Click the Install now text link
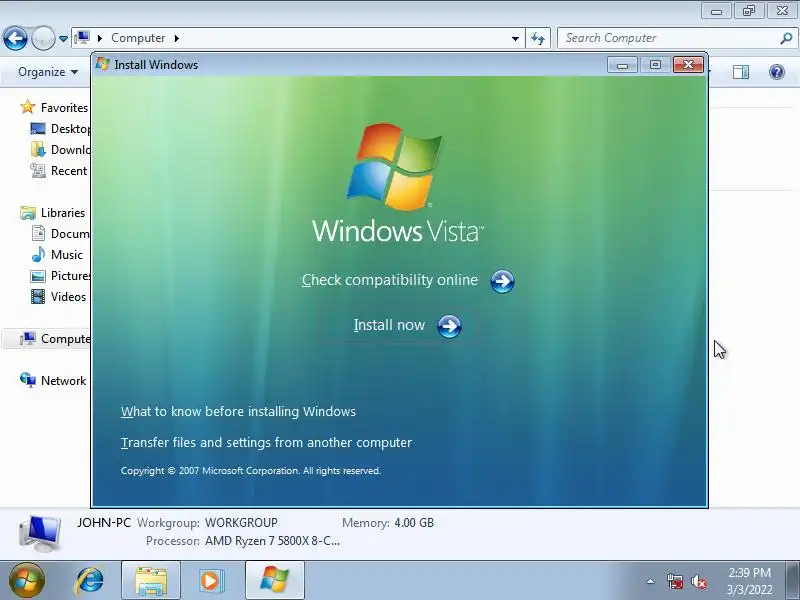Viewport: 800px width, 600px height. pyautogui.click(x=389, y=325)
